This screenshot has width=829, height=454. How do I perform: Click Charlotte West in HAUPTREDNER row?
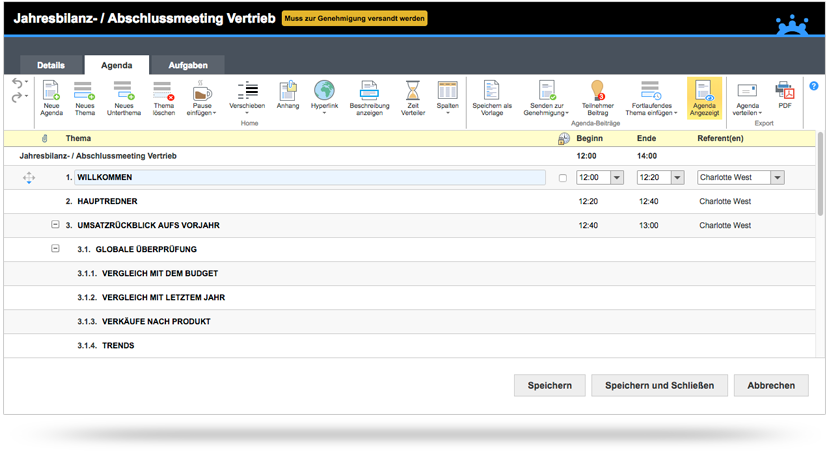coord(725,201)
